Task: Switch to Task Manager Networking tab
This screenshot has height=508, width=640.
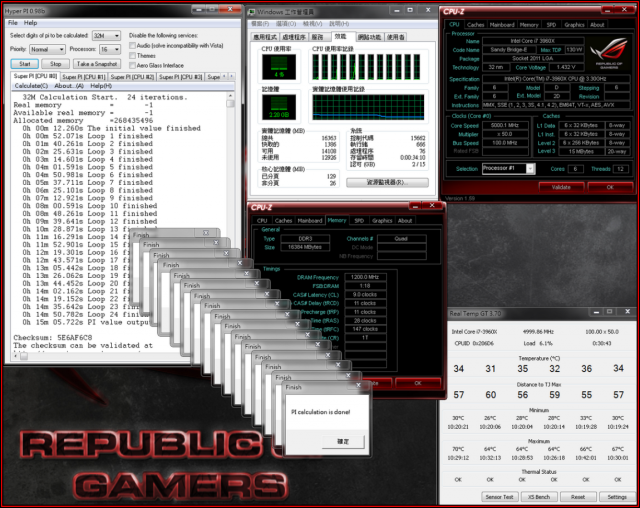Action: (370, 37)
